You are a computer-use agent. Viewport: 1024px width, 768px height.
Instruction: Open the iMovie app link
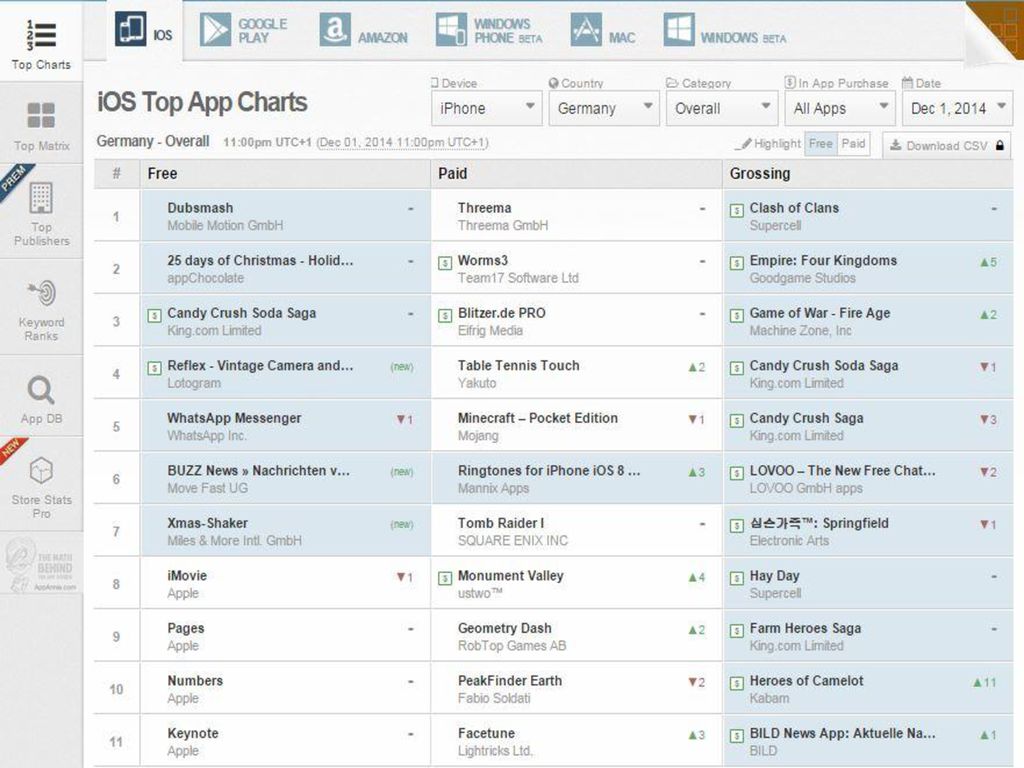tap(187, 575)
